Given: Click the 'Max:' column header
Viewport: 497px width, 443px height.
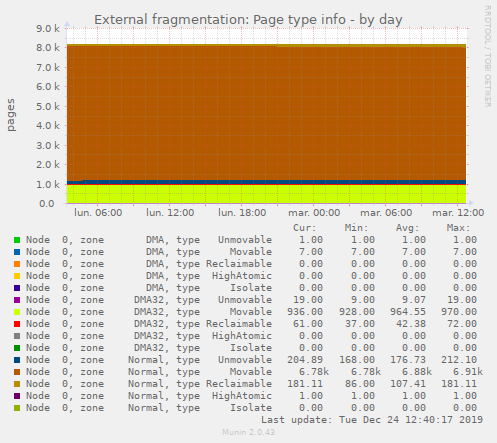Looking at the screenshot, I should [x=459, y=228].
